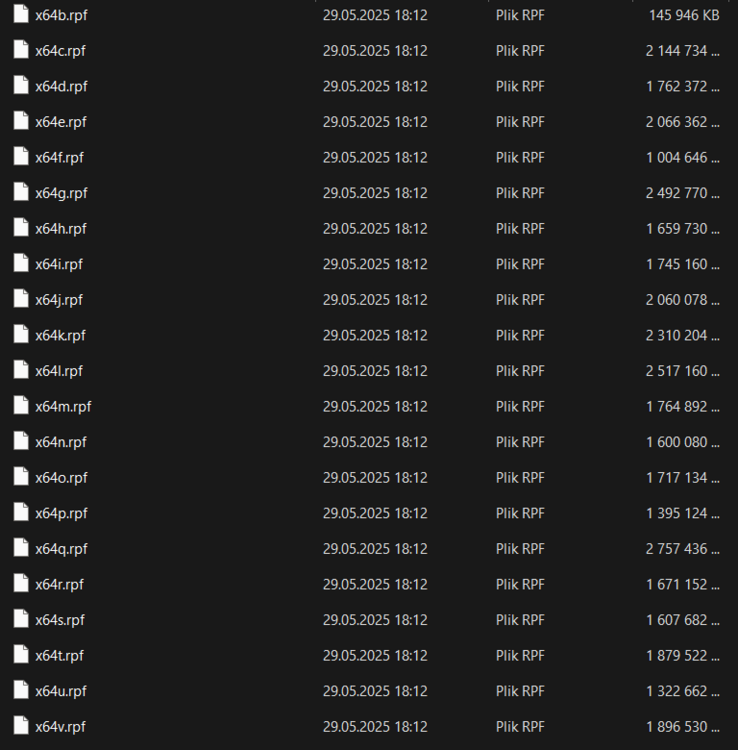Select the file name x64v.rpf
The image size is (738, 750).
click(x=60, y=727)
